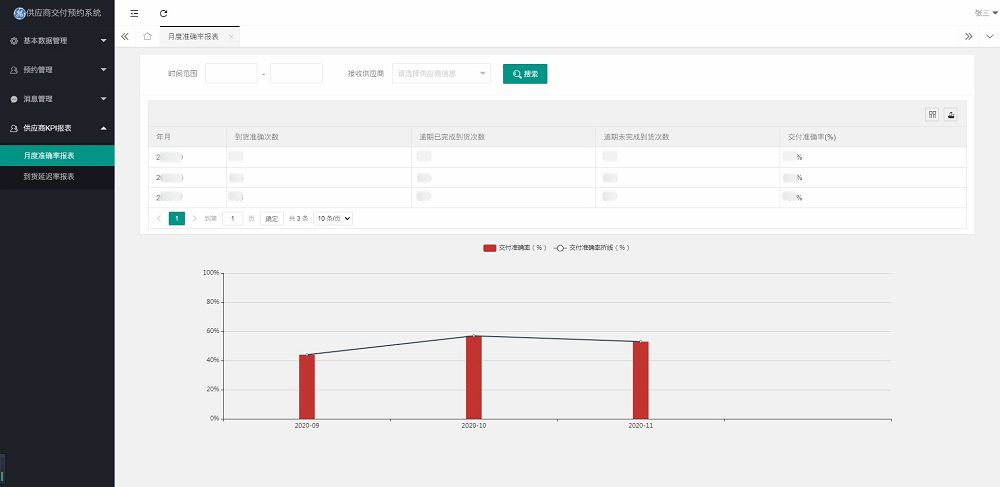Image resolution: width=1000 pixels, height=487 pixels.
Task: Click the start date input of 时间范围
Action: (x=231, y=73)
